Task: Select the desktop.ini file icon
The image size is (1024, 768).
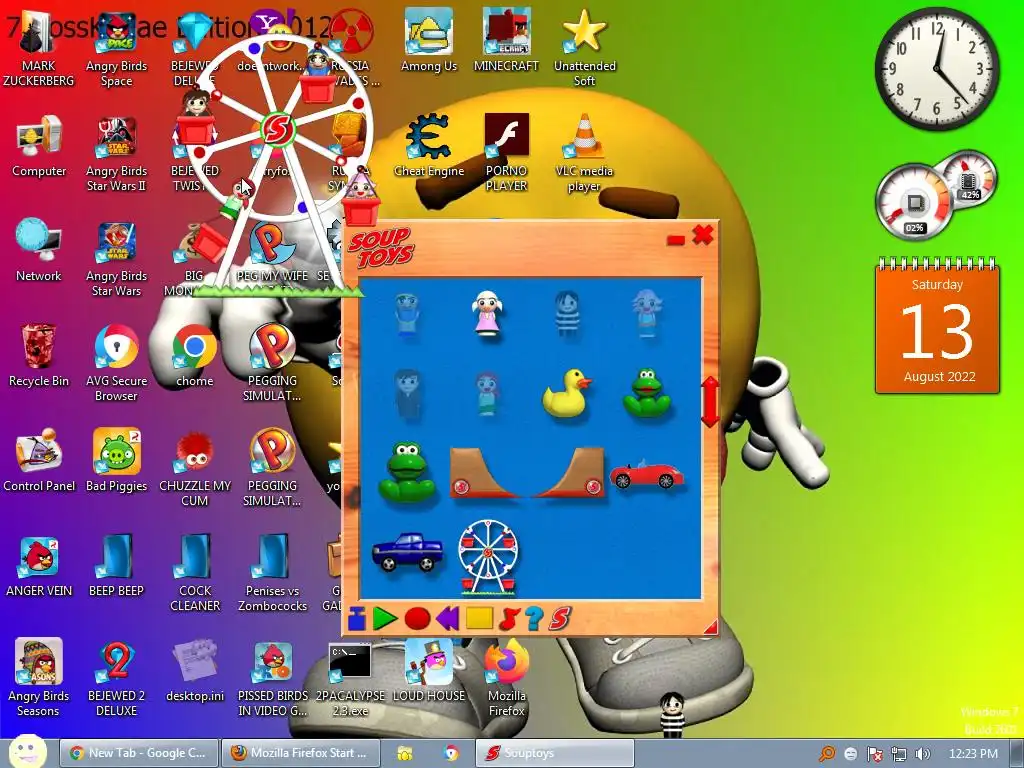Action: [195, 671]
